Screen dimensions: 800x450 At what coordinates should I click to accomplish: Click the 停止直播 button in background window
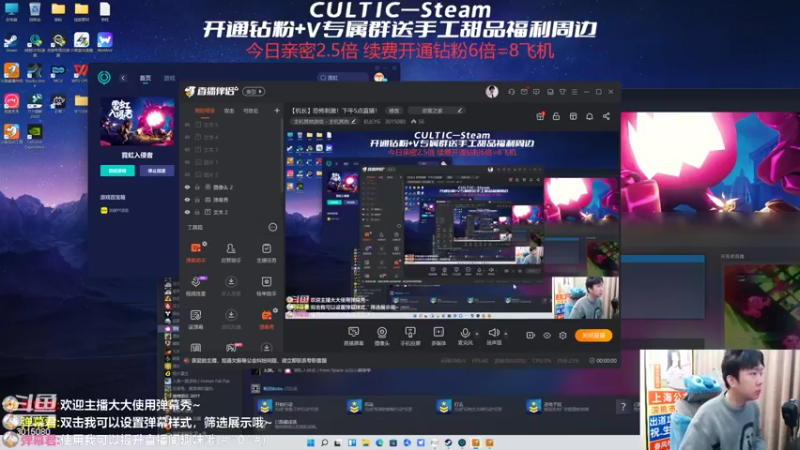pyautogui.click(x=157, y=170)
